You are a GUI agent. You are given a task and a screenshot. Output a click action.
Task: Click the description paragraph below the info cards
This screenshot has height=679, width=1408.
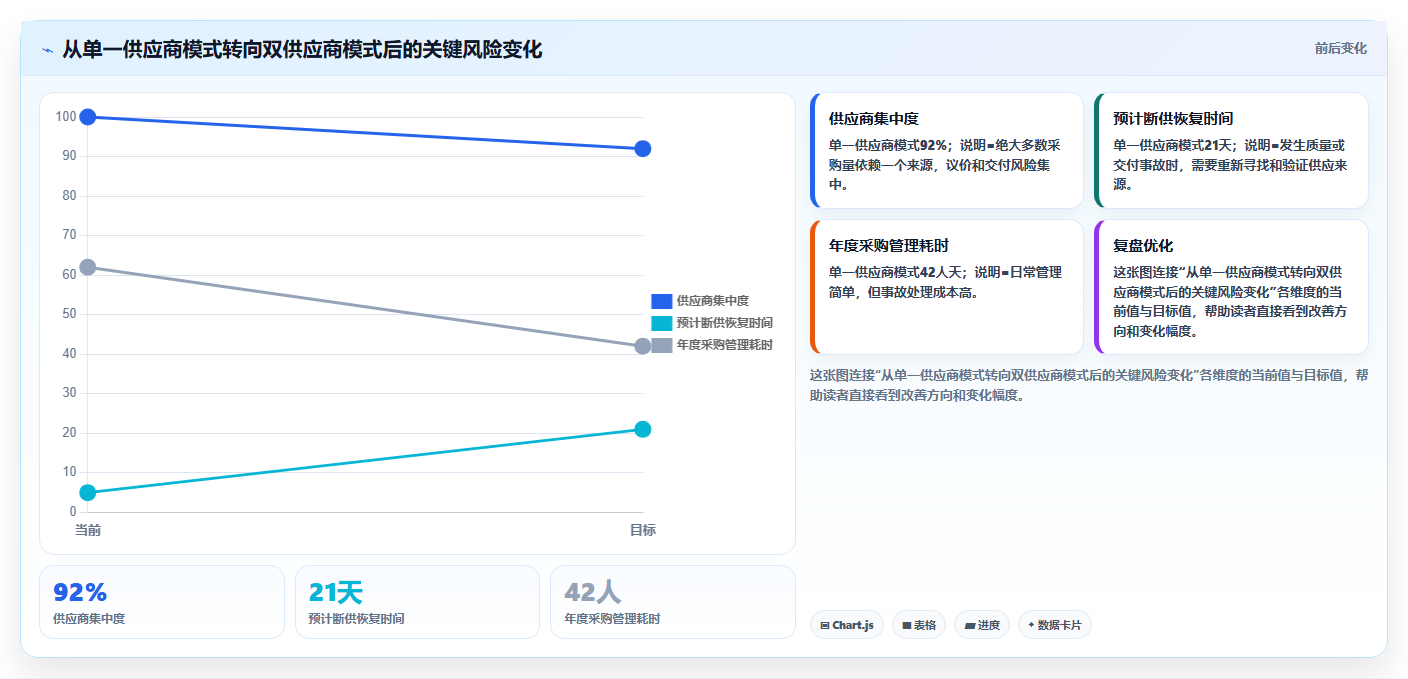point(1088,385)
